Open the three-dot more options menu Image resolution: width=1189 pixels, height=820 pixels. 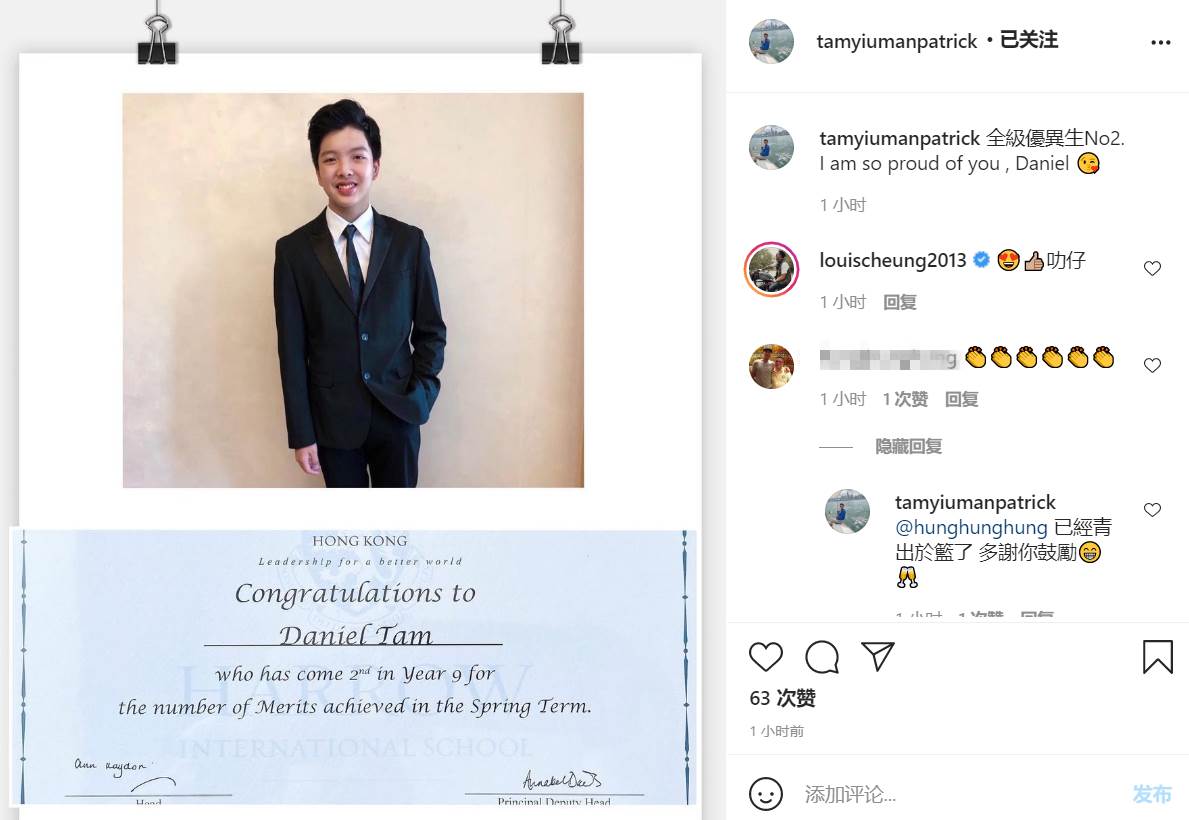pos(1161,42)
